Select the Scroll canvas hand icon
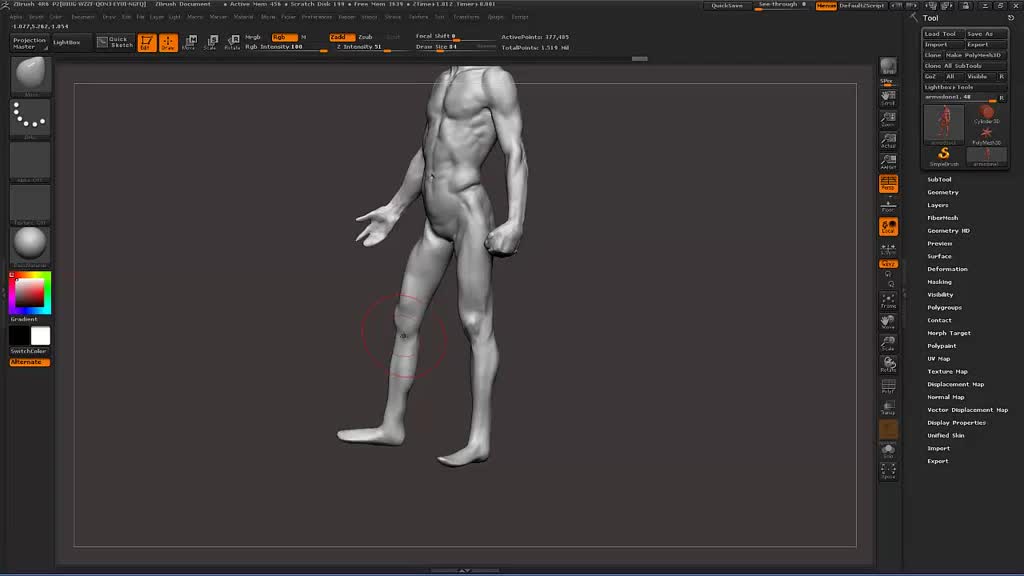 (x=888, y=99)
